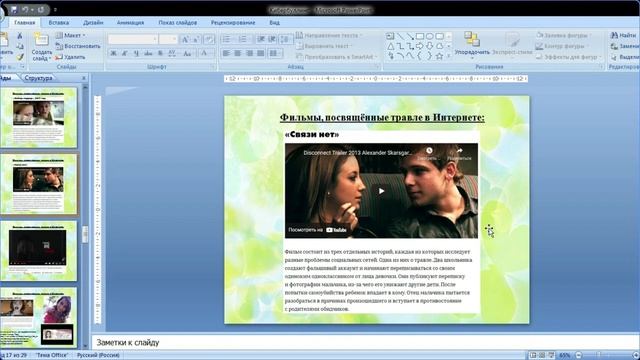Select the first slide thumbnail in the panel
This screenshot has height=360, width=640.
tap(38, 117)
